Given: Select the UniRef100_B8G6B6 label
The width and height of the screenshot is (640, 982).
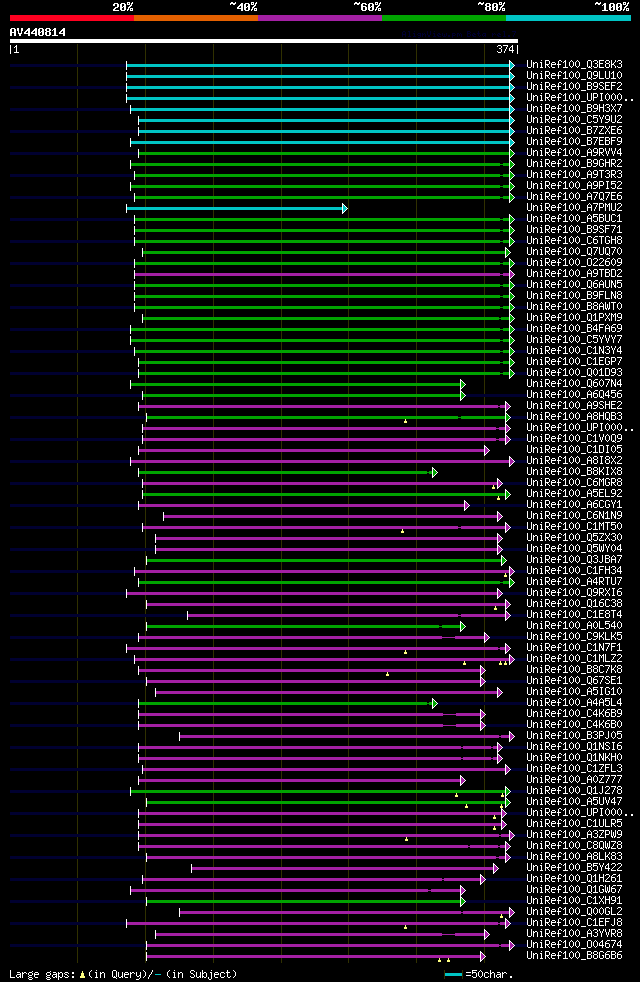Looking at the screenshot, I should 574,956.
